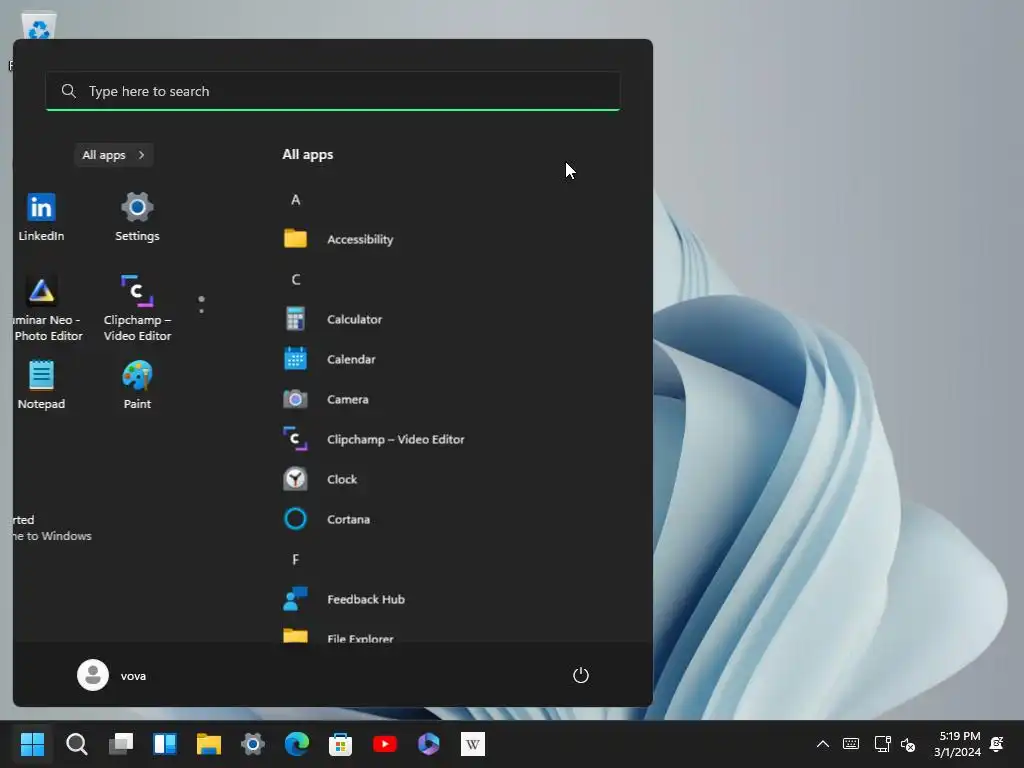The image size is (1024, 768).
Task: Open YouTube from the taskbar
Action: [385, 744]
